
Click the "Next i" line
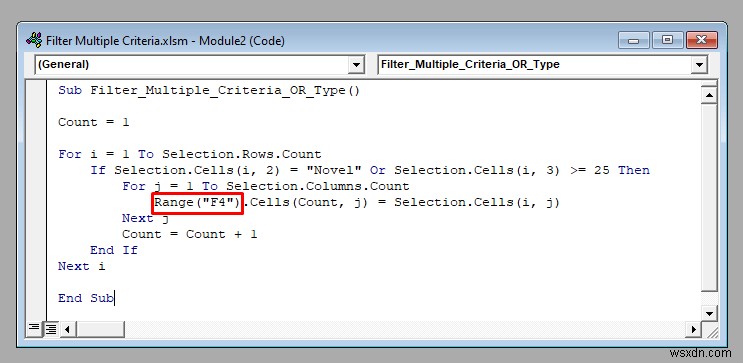(x=82, y=266)
